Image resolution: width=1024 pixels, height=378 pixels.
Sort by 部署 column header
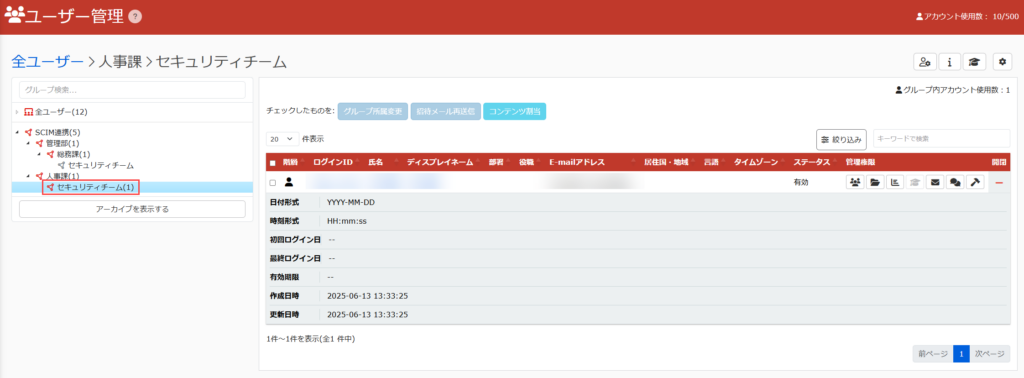[x=496, y=163]
